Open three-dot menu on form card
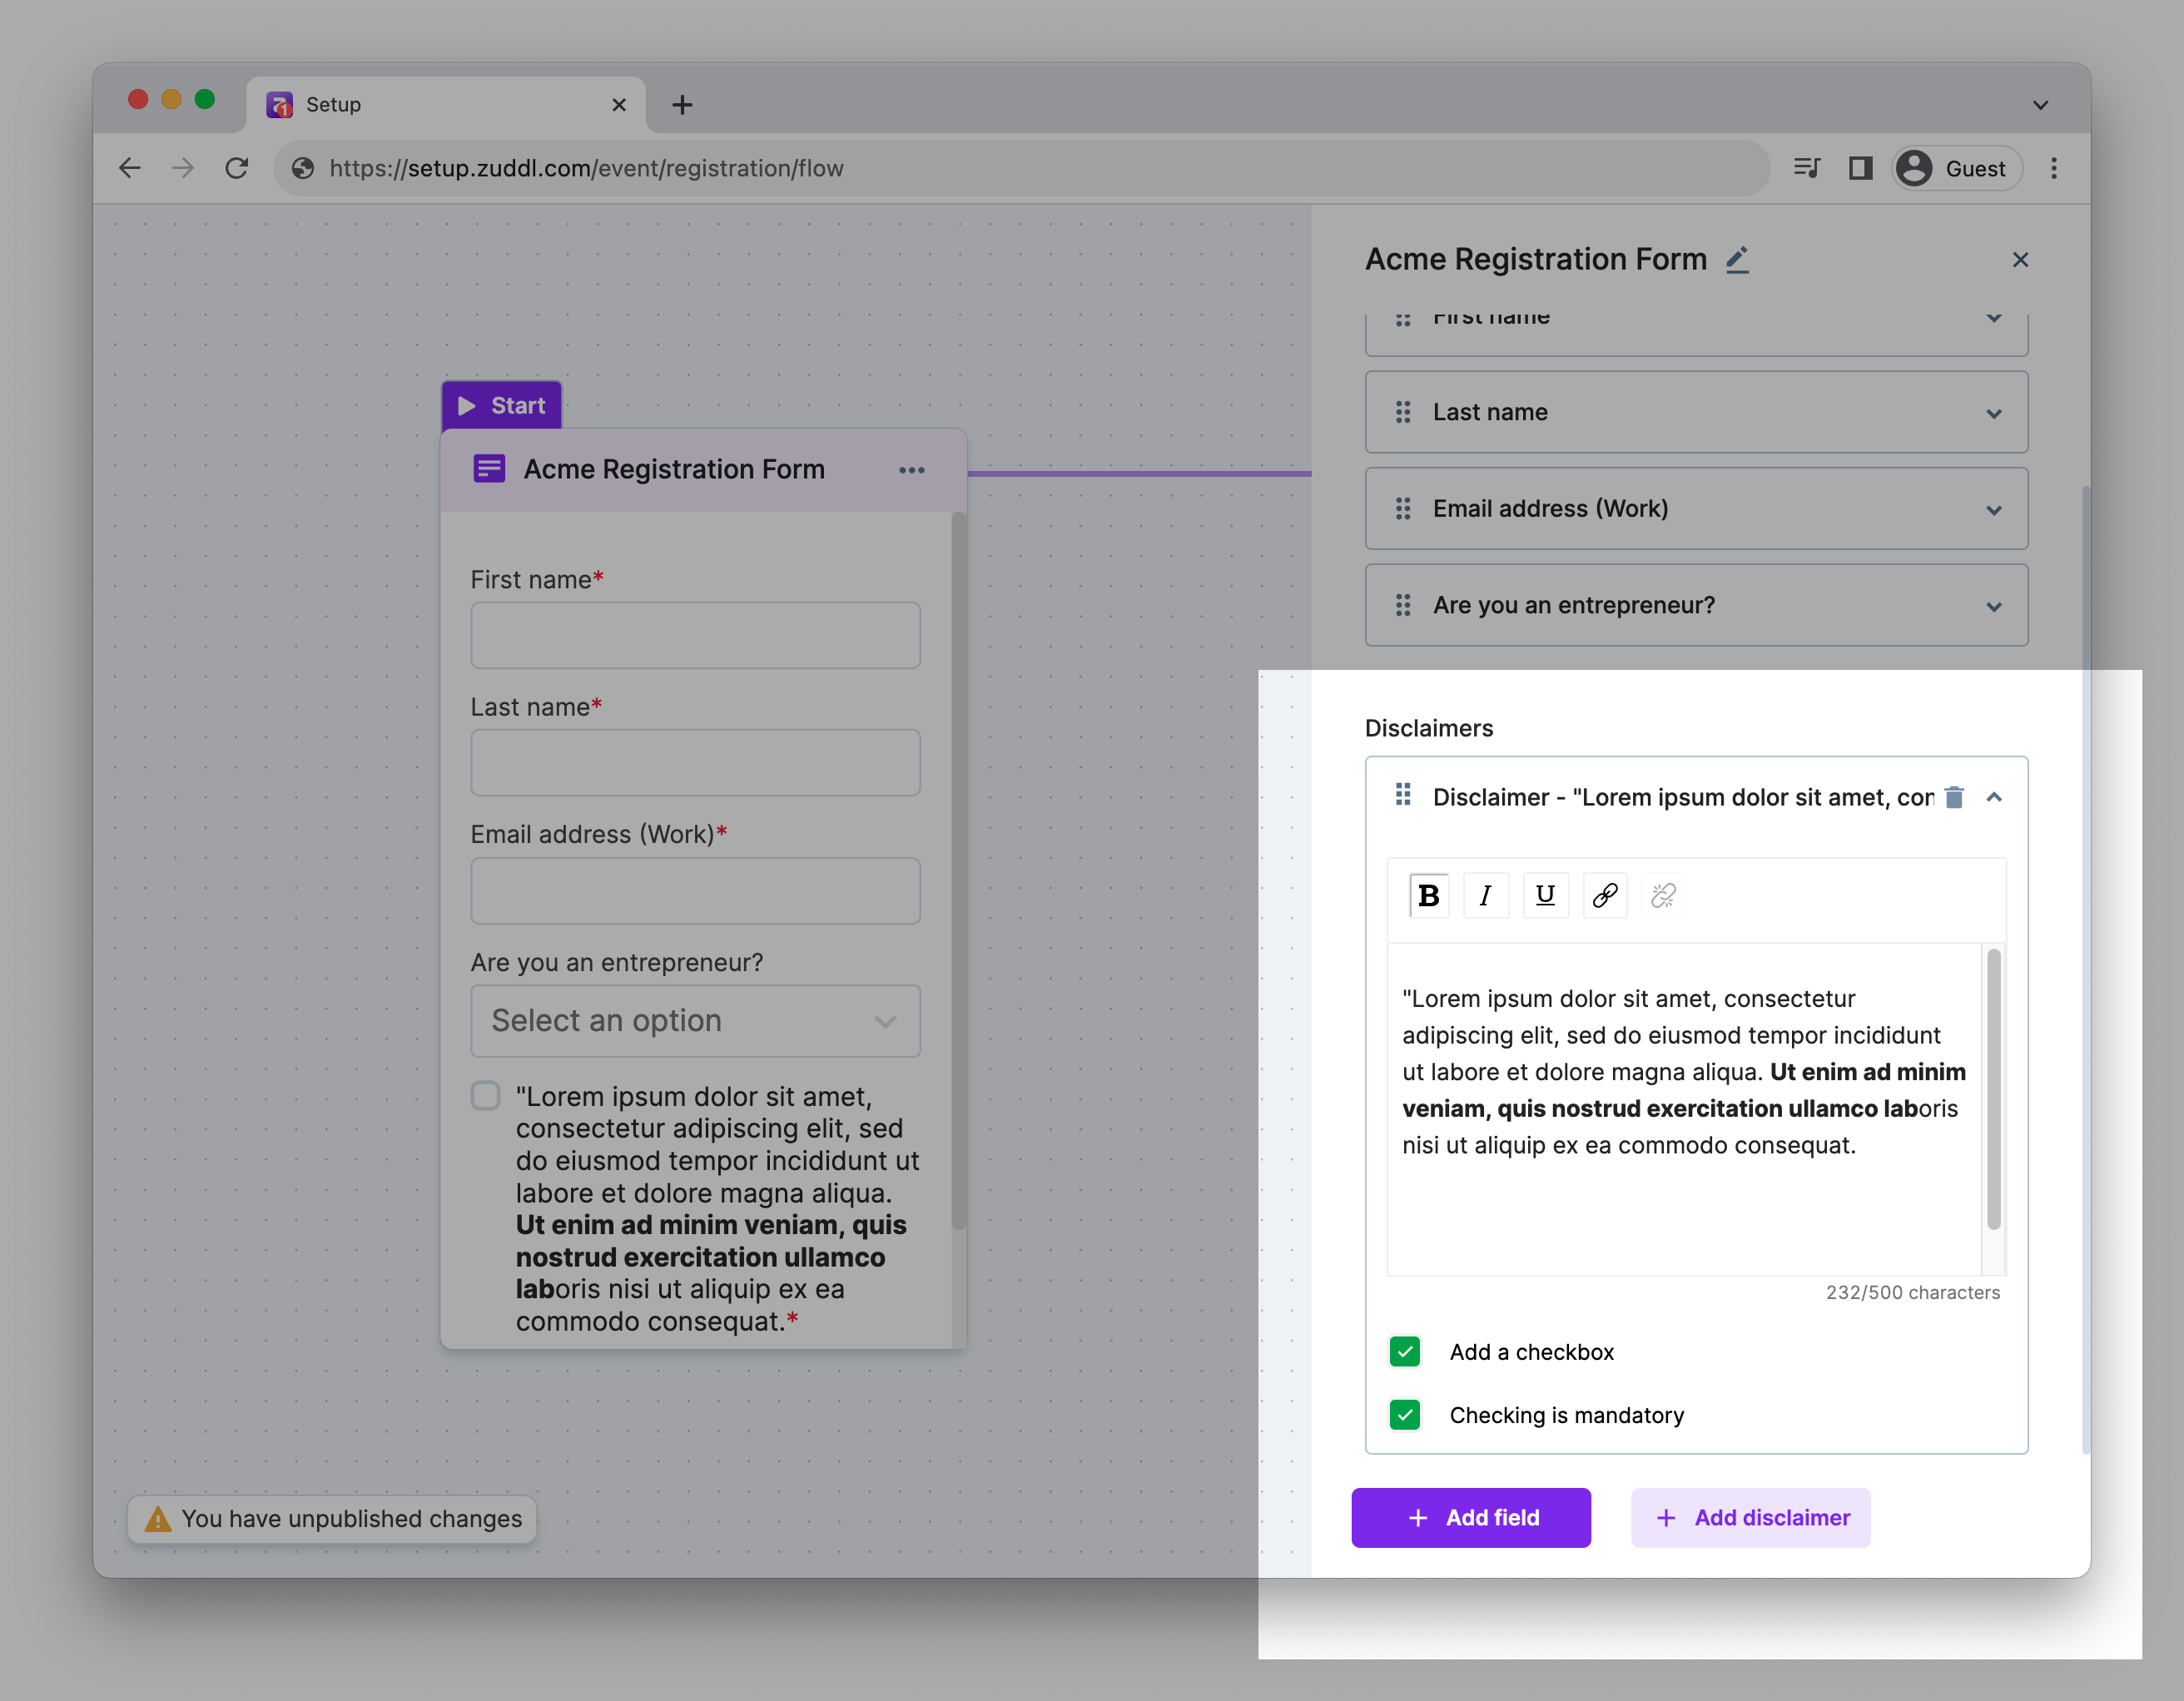2184x1701 pixels. pos(911,470)
